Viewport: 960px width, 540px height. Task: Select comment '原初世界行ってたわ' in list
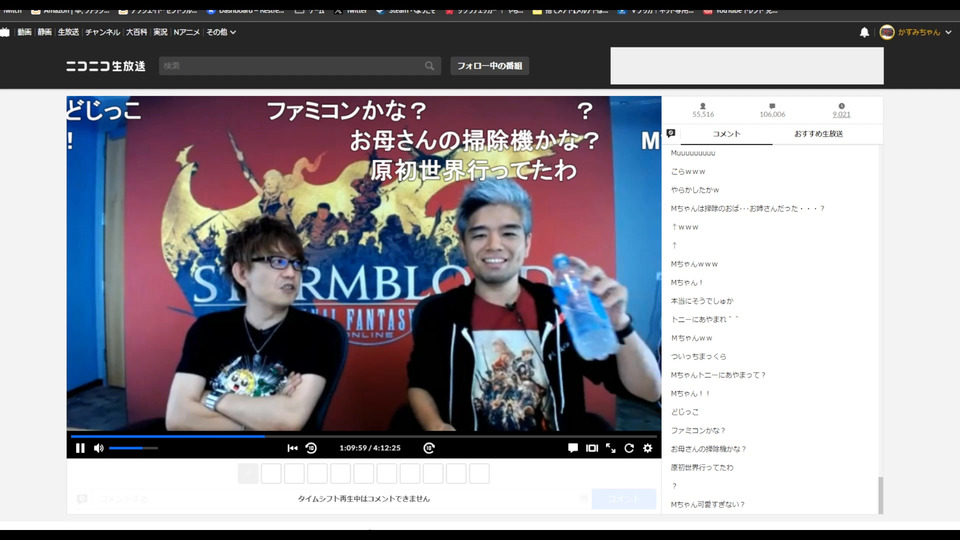click(702, 467)
